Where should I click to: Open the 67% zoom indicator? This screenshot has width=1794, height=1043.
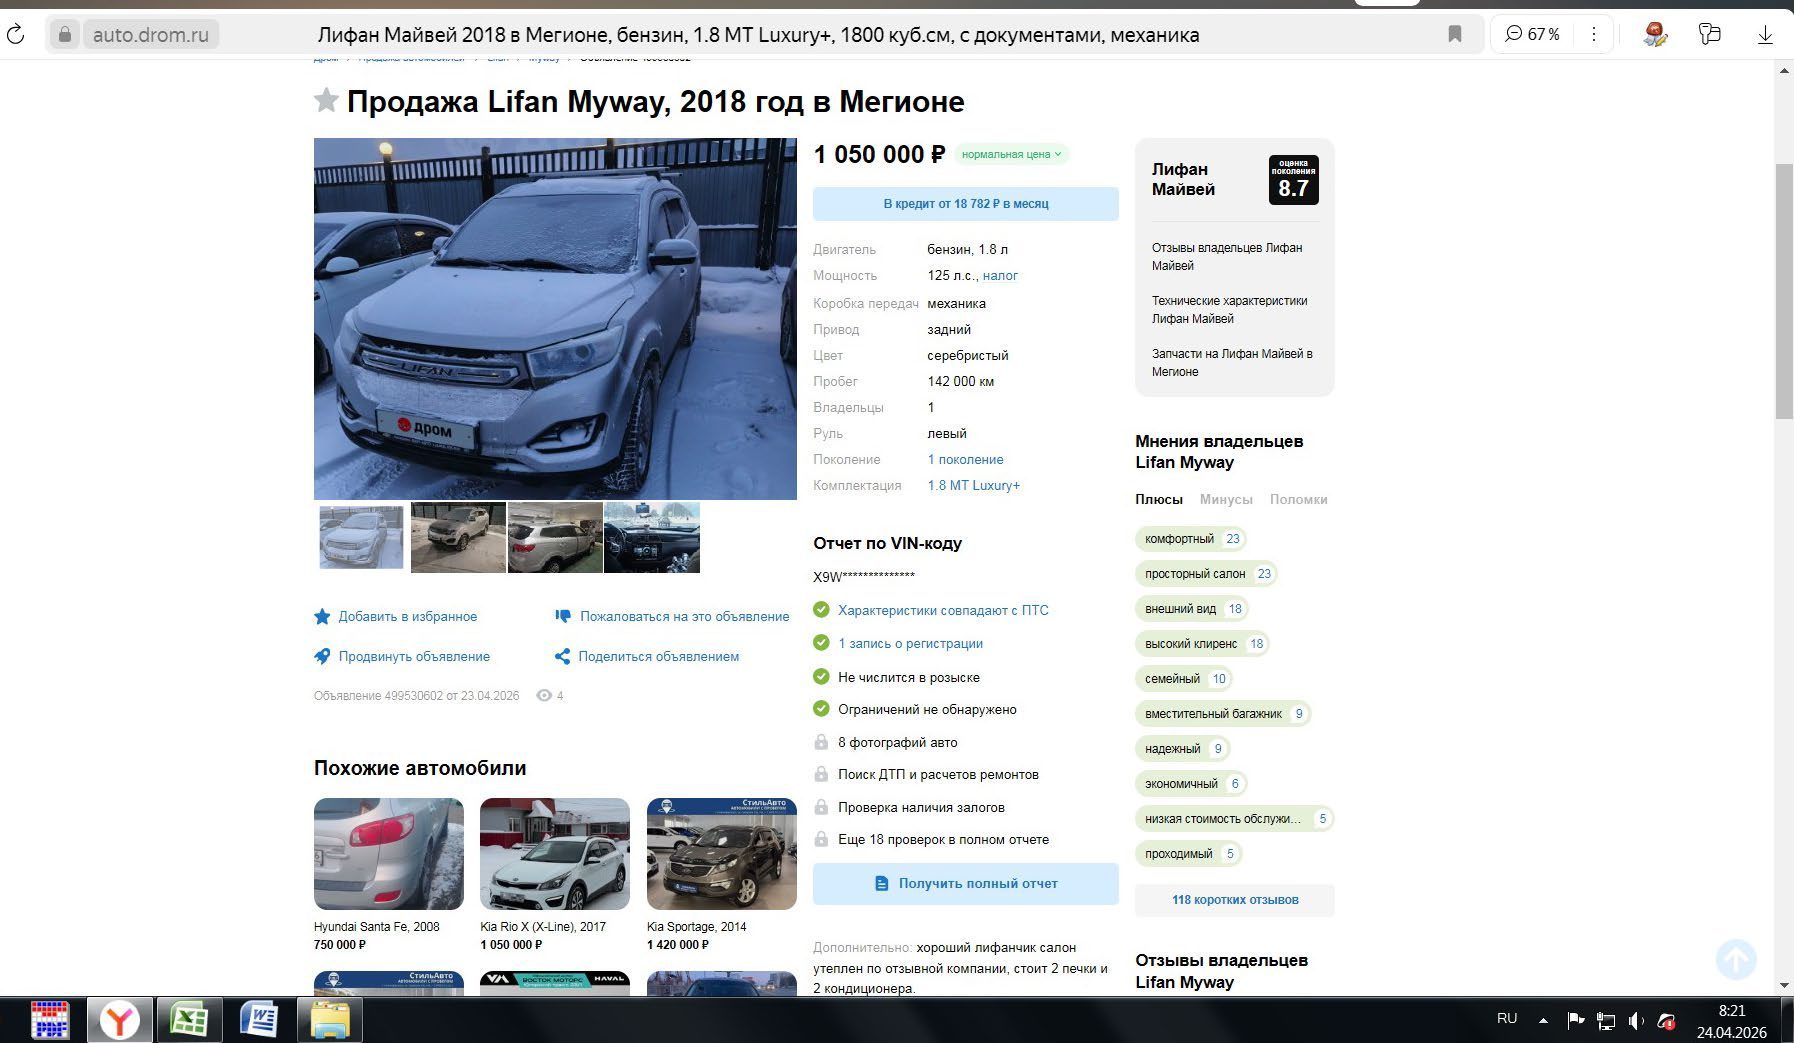pyautogui.click(x=1533, y=35)
